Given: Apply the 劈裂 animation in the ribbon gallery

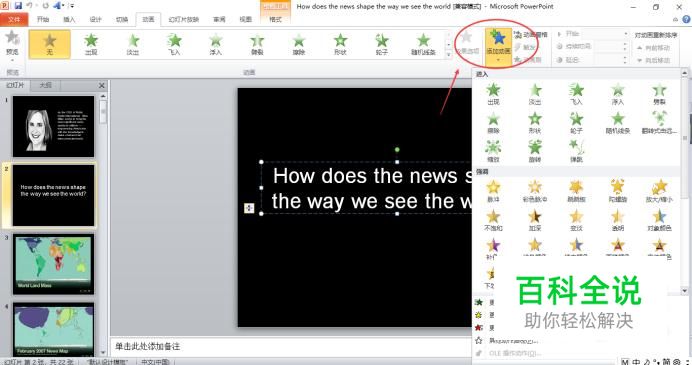Looking at the screenshot, I should tap(257, 44).
